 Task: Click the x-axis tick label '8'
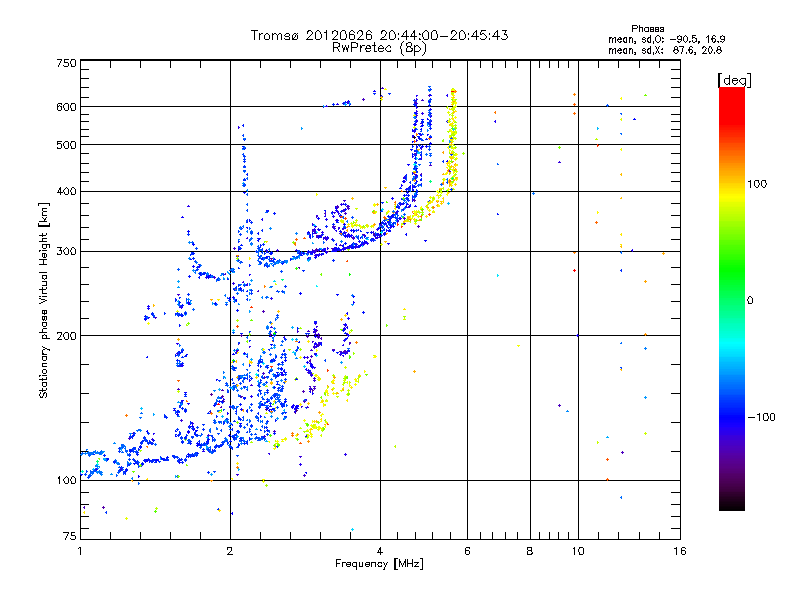(x=530, y=551)
